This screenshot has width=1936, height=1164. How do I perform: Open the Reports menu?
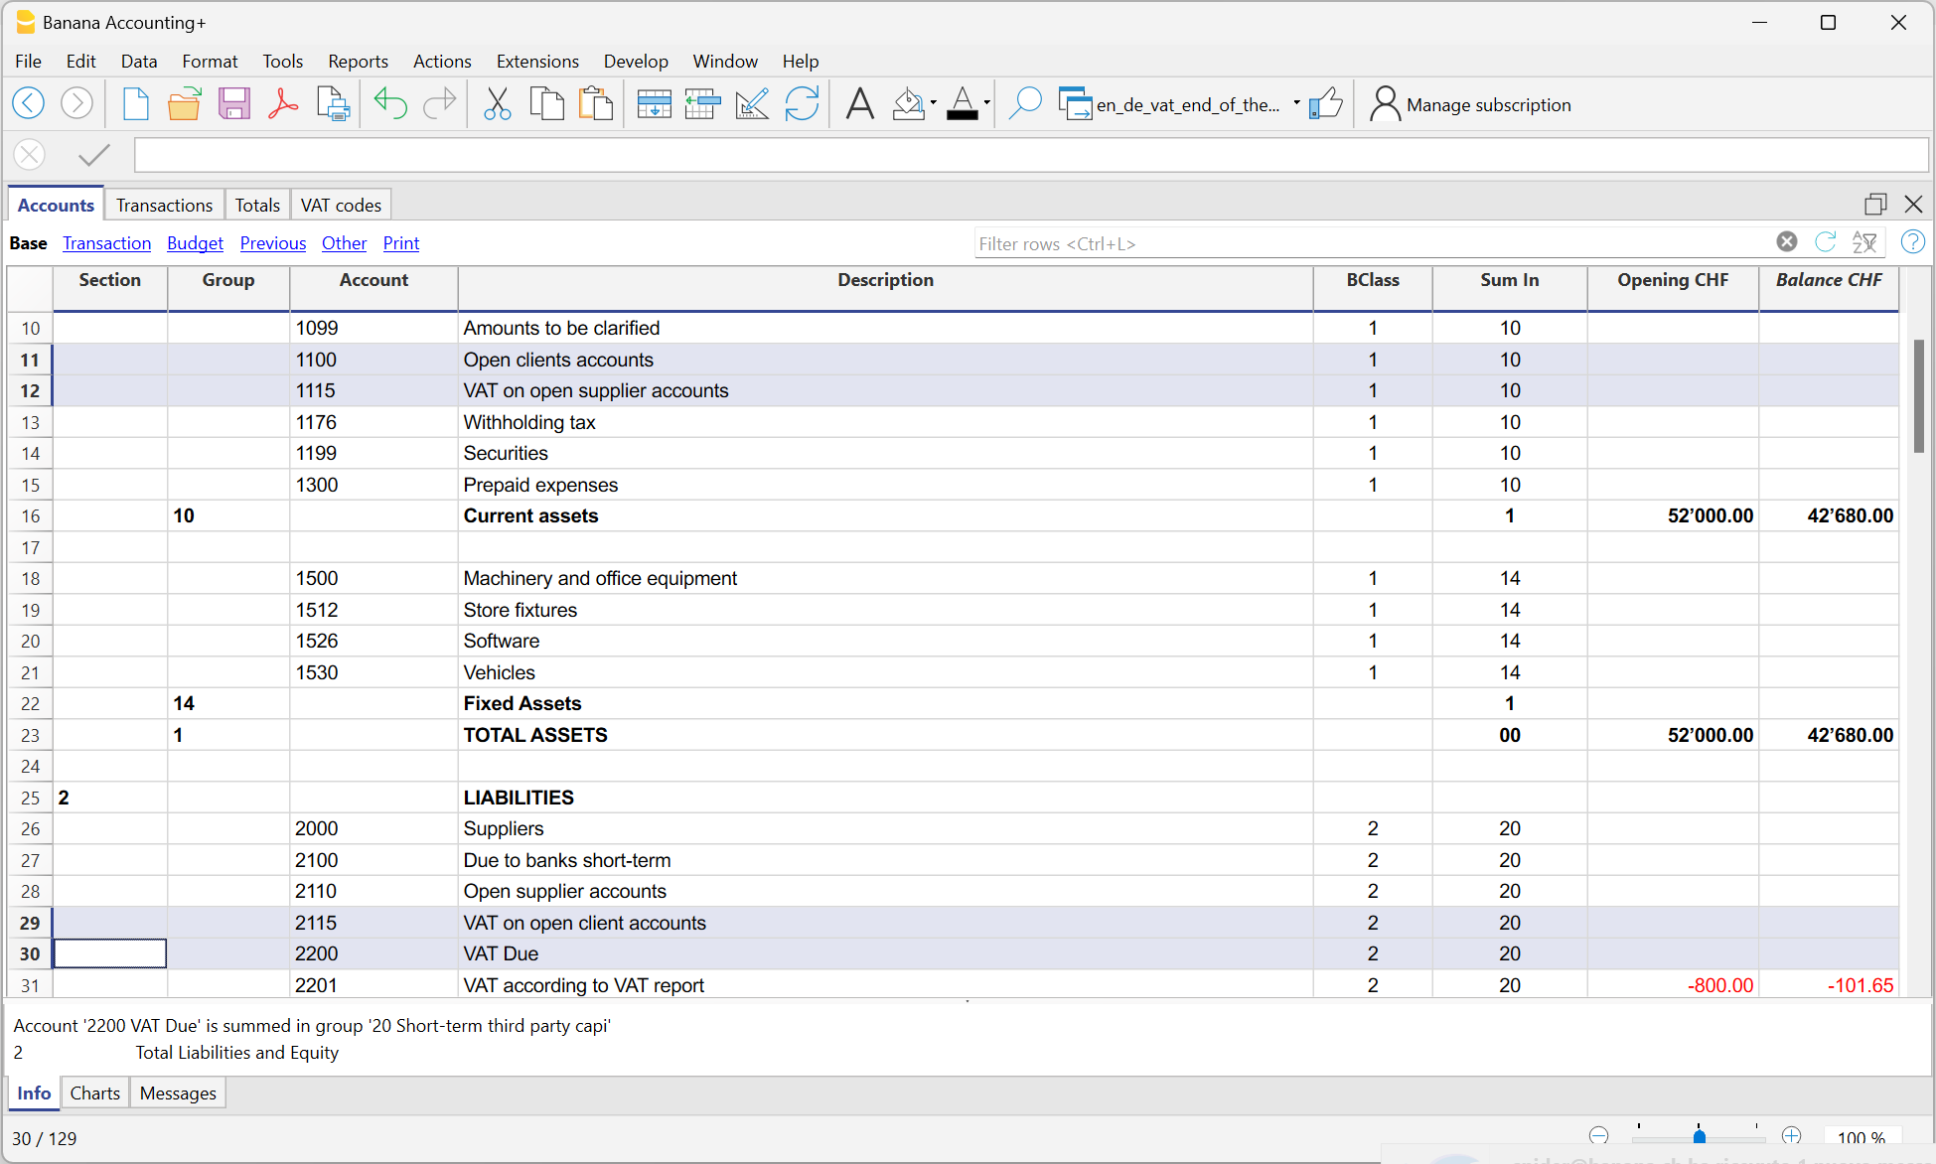(355, 61)
